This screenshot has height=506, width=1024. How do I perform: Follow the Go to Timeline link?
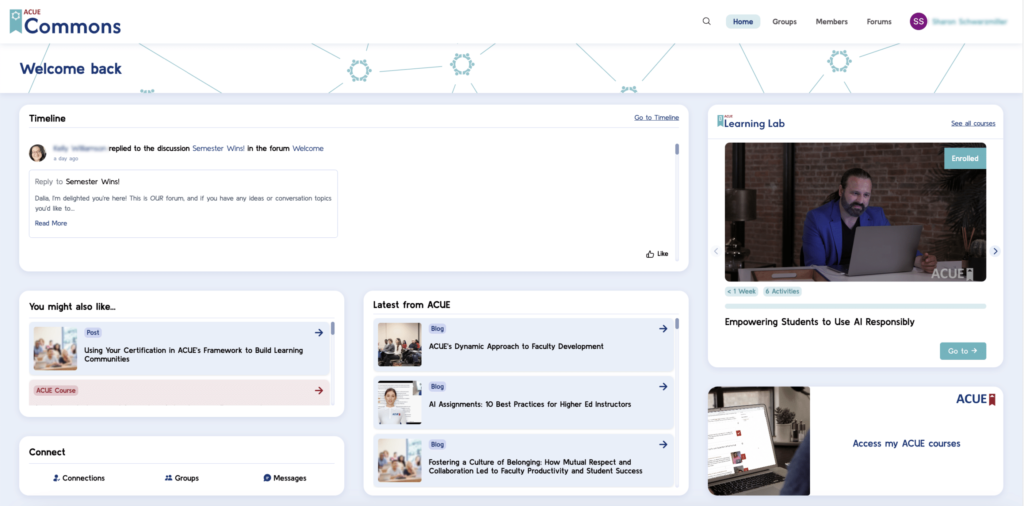point(656,118)
